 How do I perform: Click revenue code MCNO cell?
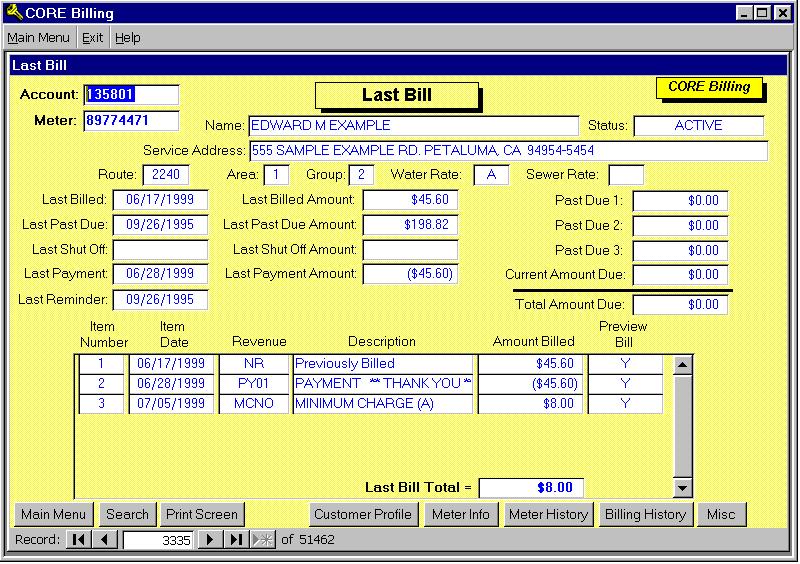click(x=254, y=403)
